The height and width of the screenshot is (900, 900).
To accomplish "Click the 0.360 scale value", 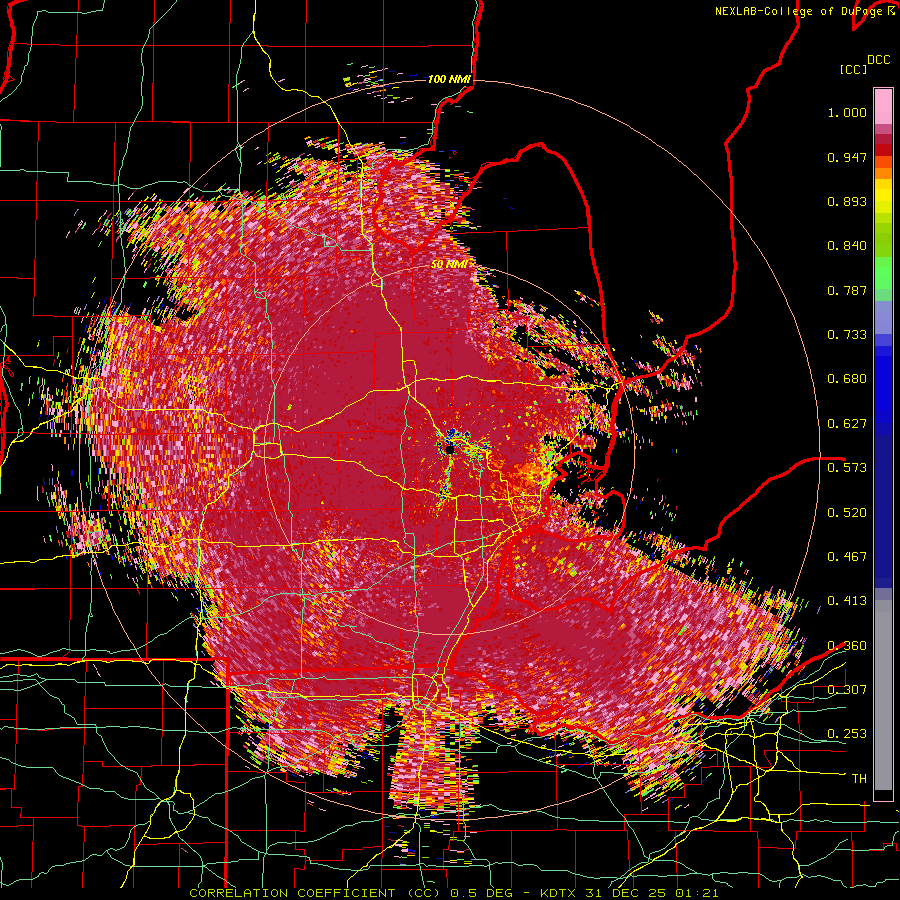I will 847,646.
